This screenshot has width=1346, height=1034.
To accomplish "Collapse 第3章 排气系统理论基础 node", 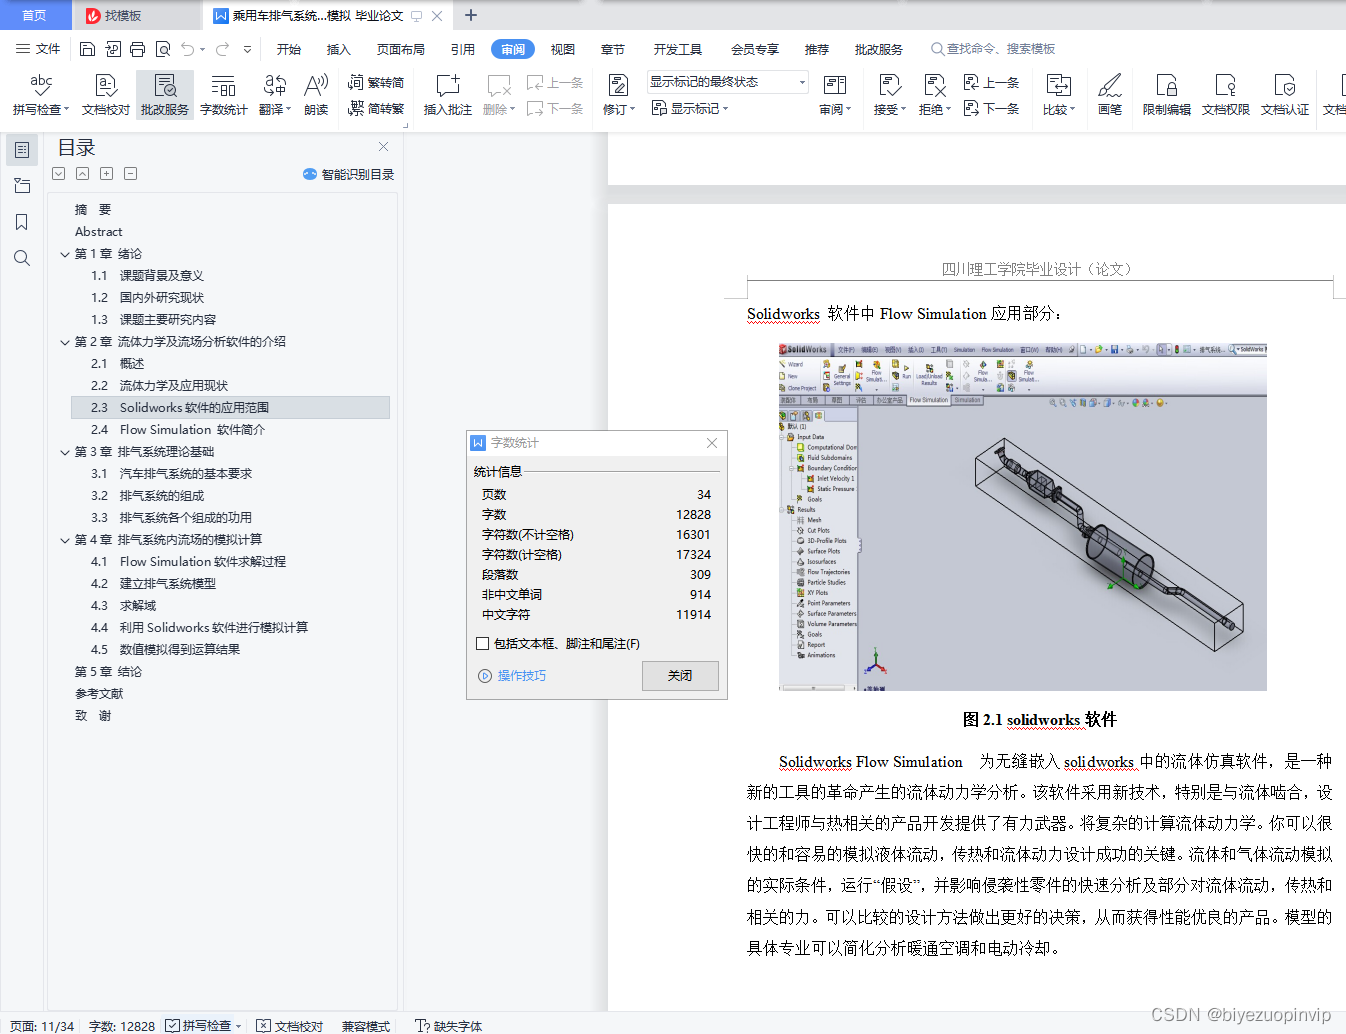I will 65,452.
